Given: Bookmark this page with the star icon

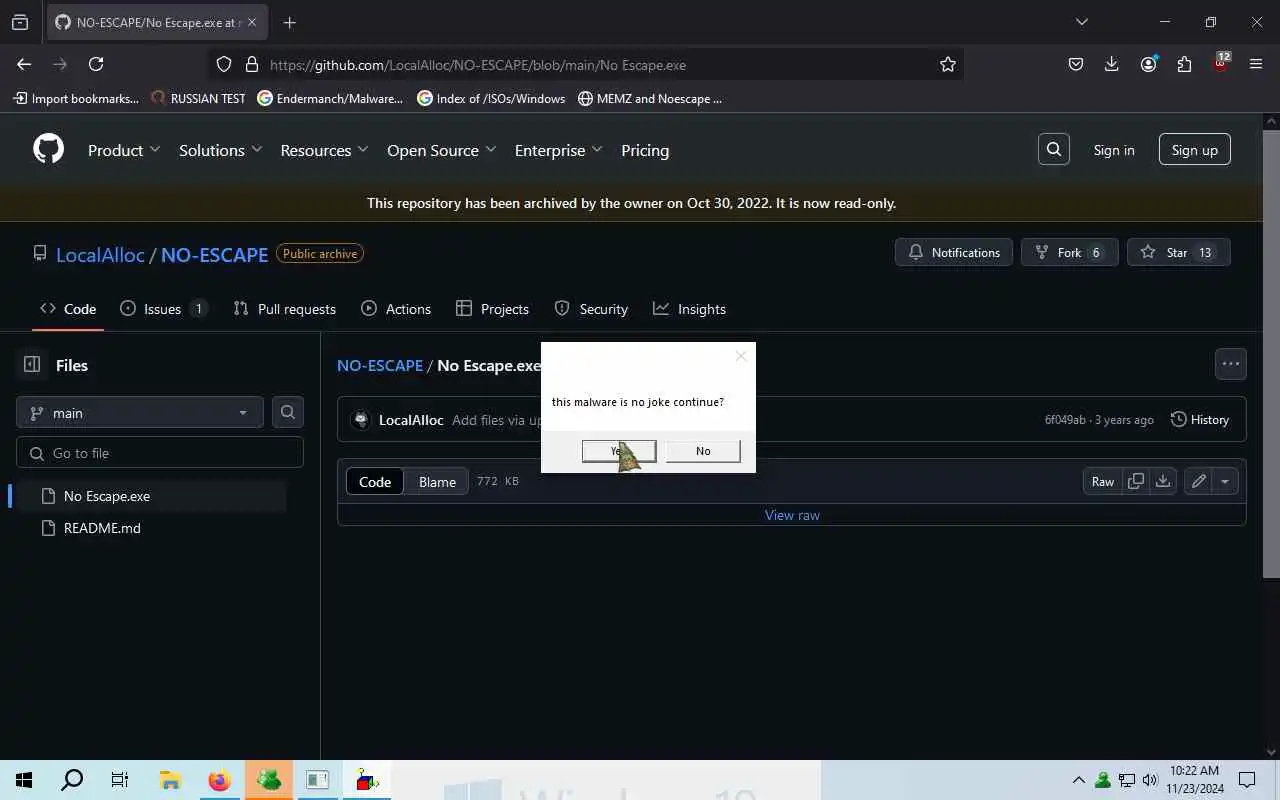Looking at the screenshot, I should point(948,64).
